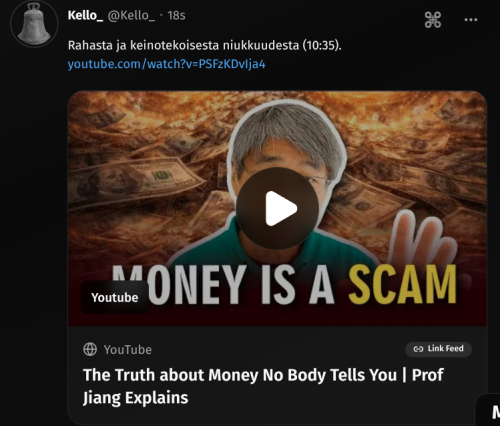The height and width of the screenshot is (426, 500).
Task: Click the YouTube source label in card
Action: (x=128, y=350)
